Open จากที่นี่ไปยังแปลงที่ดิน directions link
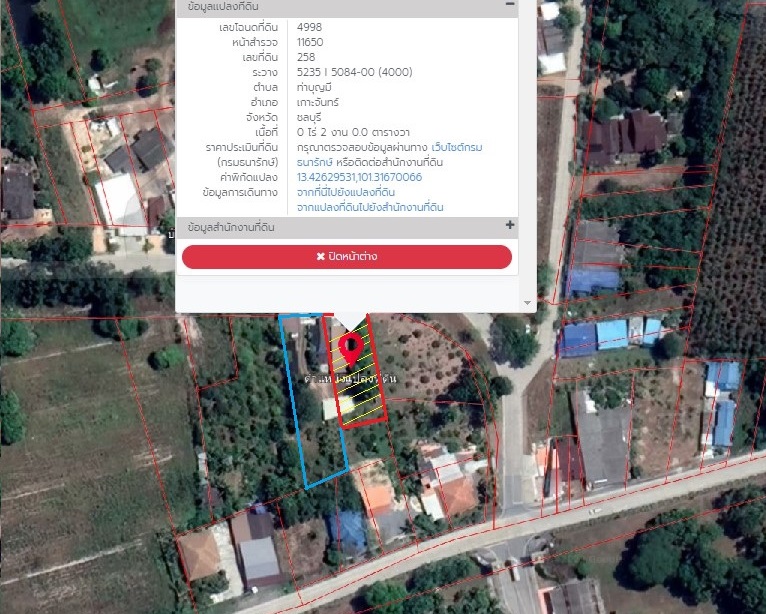The width and height of the screenshot is (766, 614). tap(346, 192)
